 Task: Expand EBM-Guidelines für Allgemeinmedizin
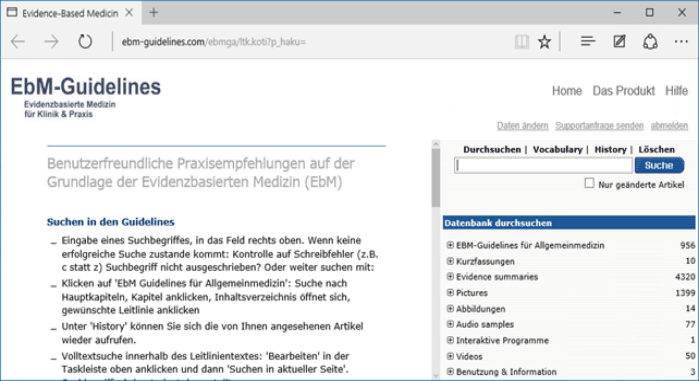[450, 245]
